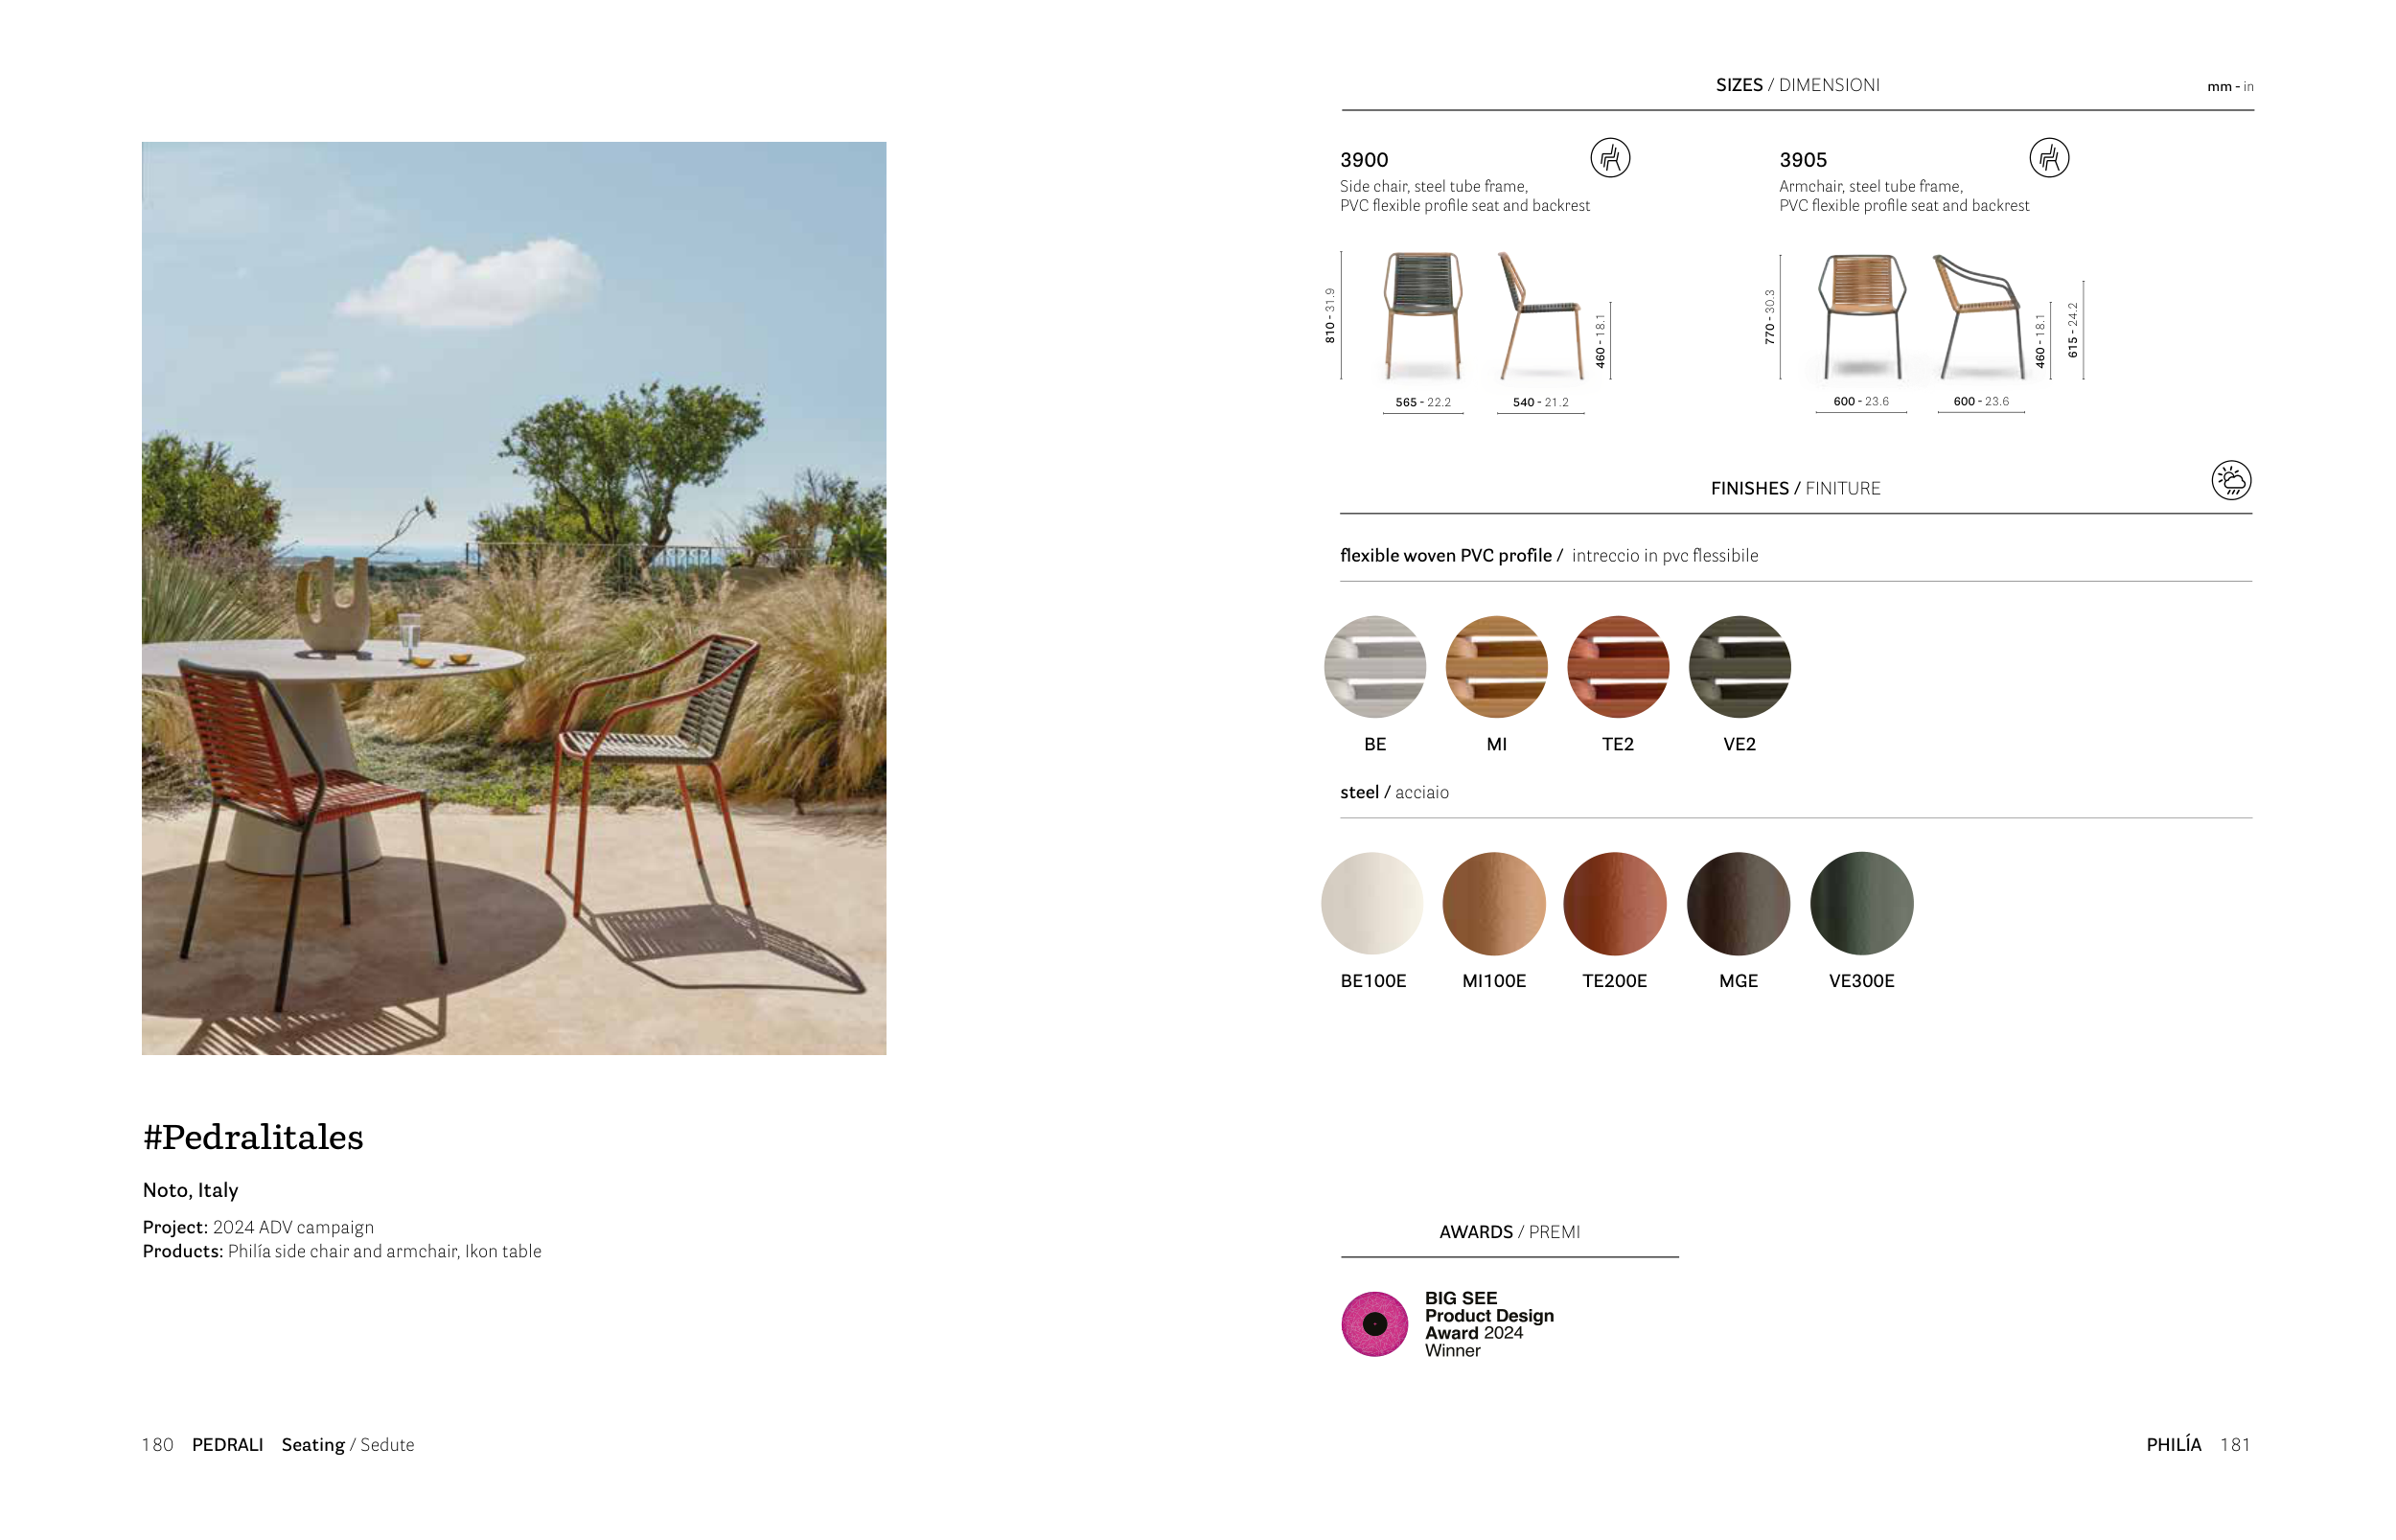
Task: Choose the MI100E steel finish swatch
Action: coord(1493,903)
